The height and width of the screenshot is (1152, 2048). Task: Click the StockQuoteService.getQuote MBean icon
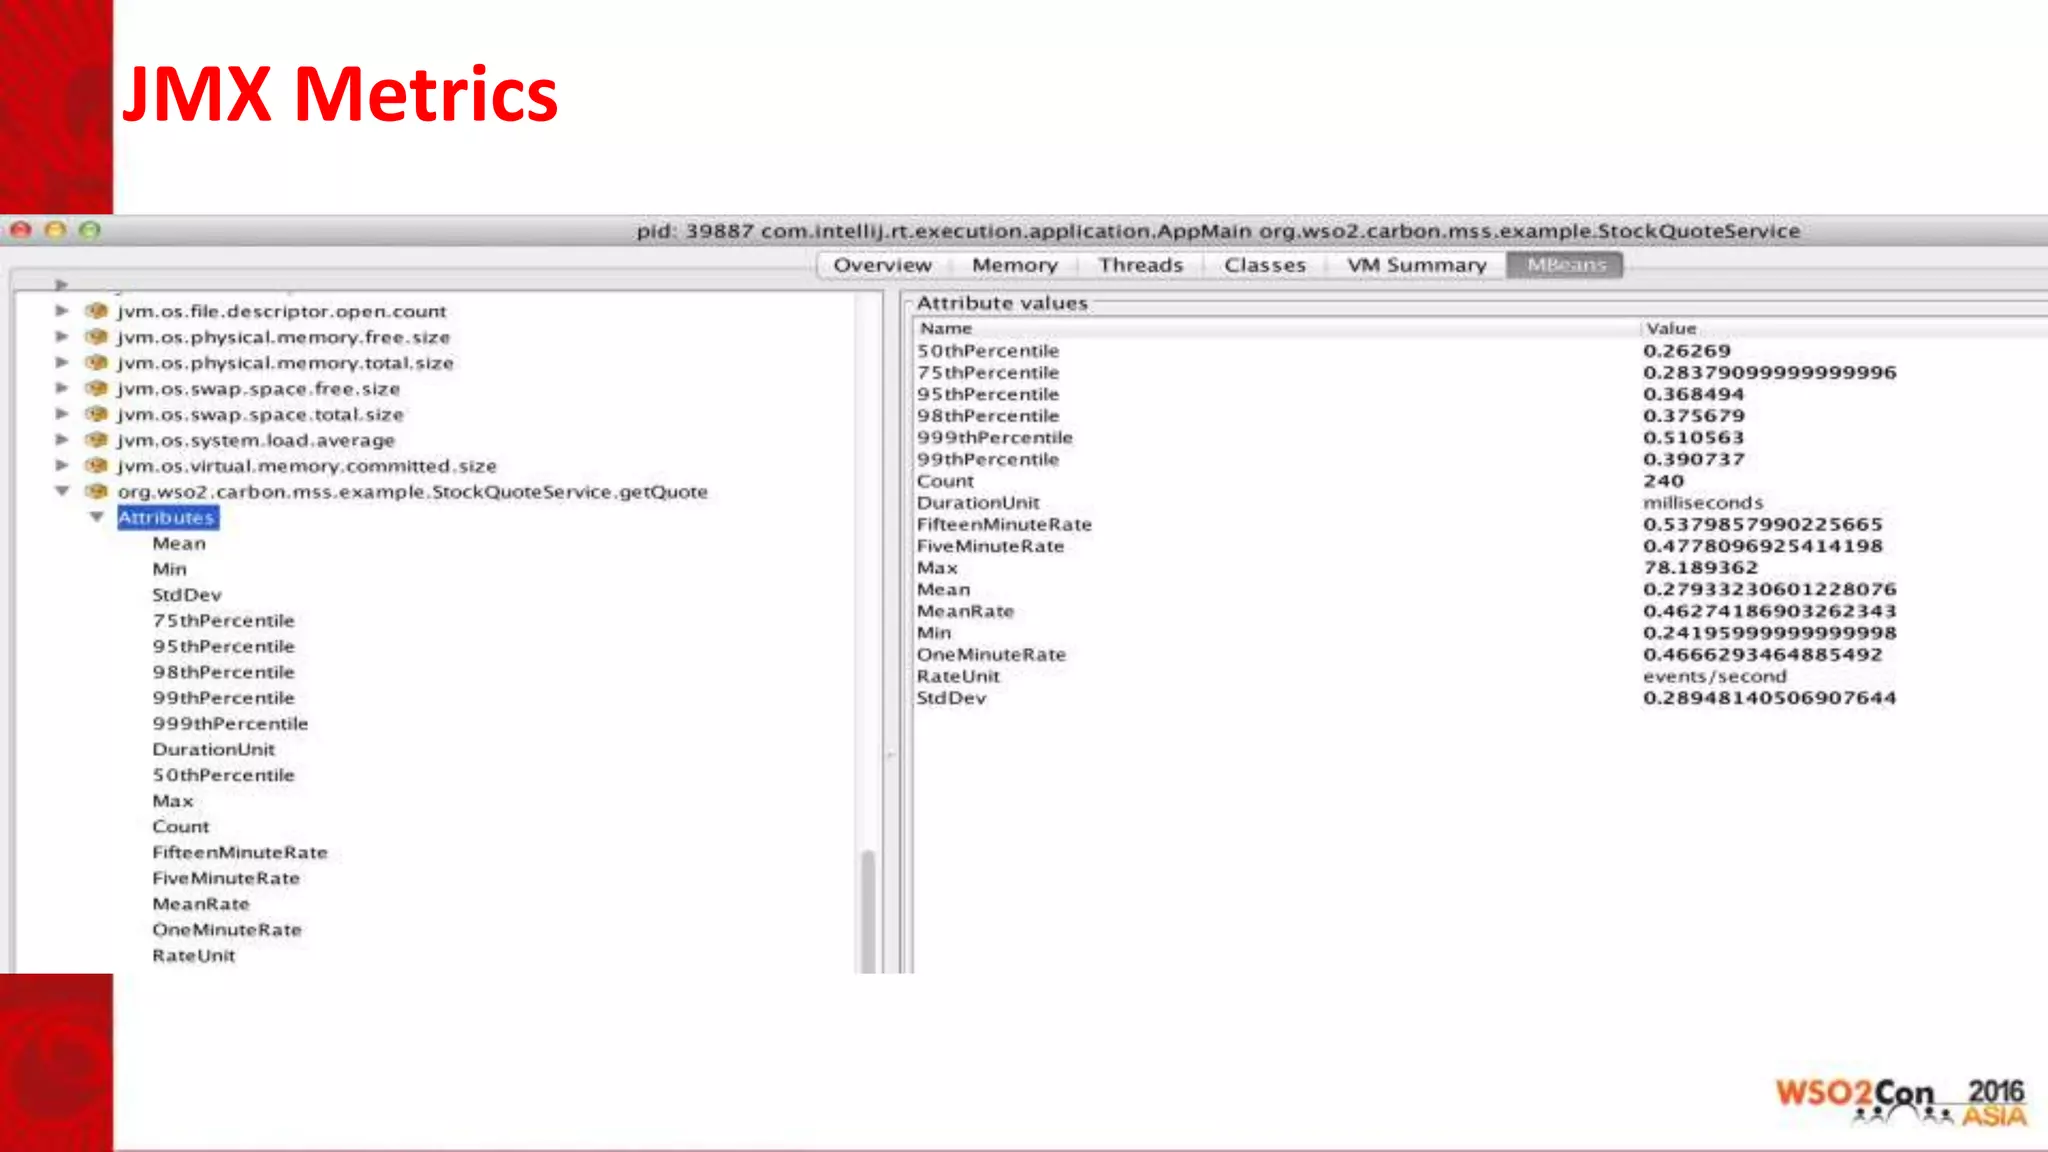(97, 491)
